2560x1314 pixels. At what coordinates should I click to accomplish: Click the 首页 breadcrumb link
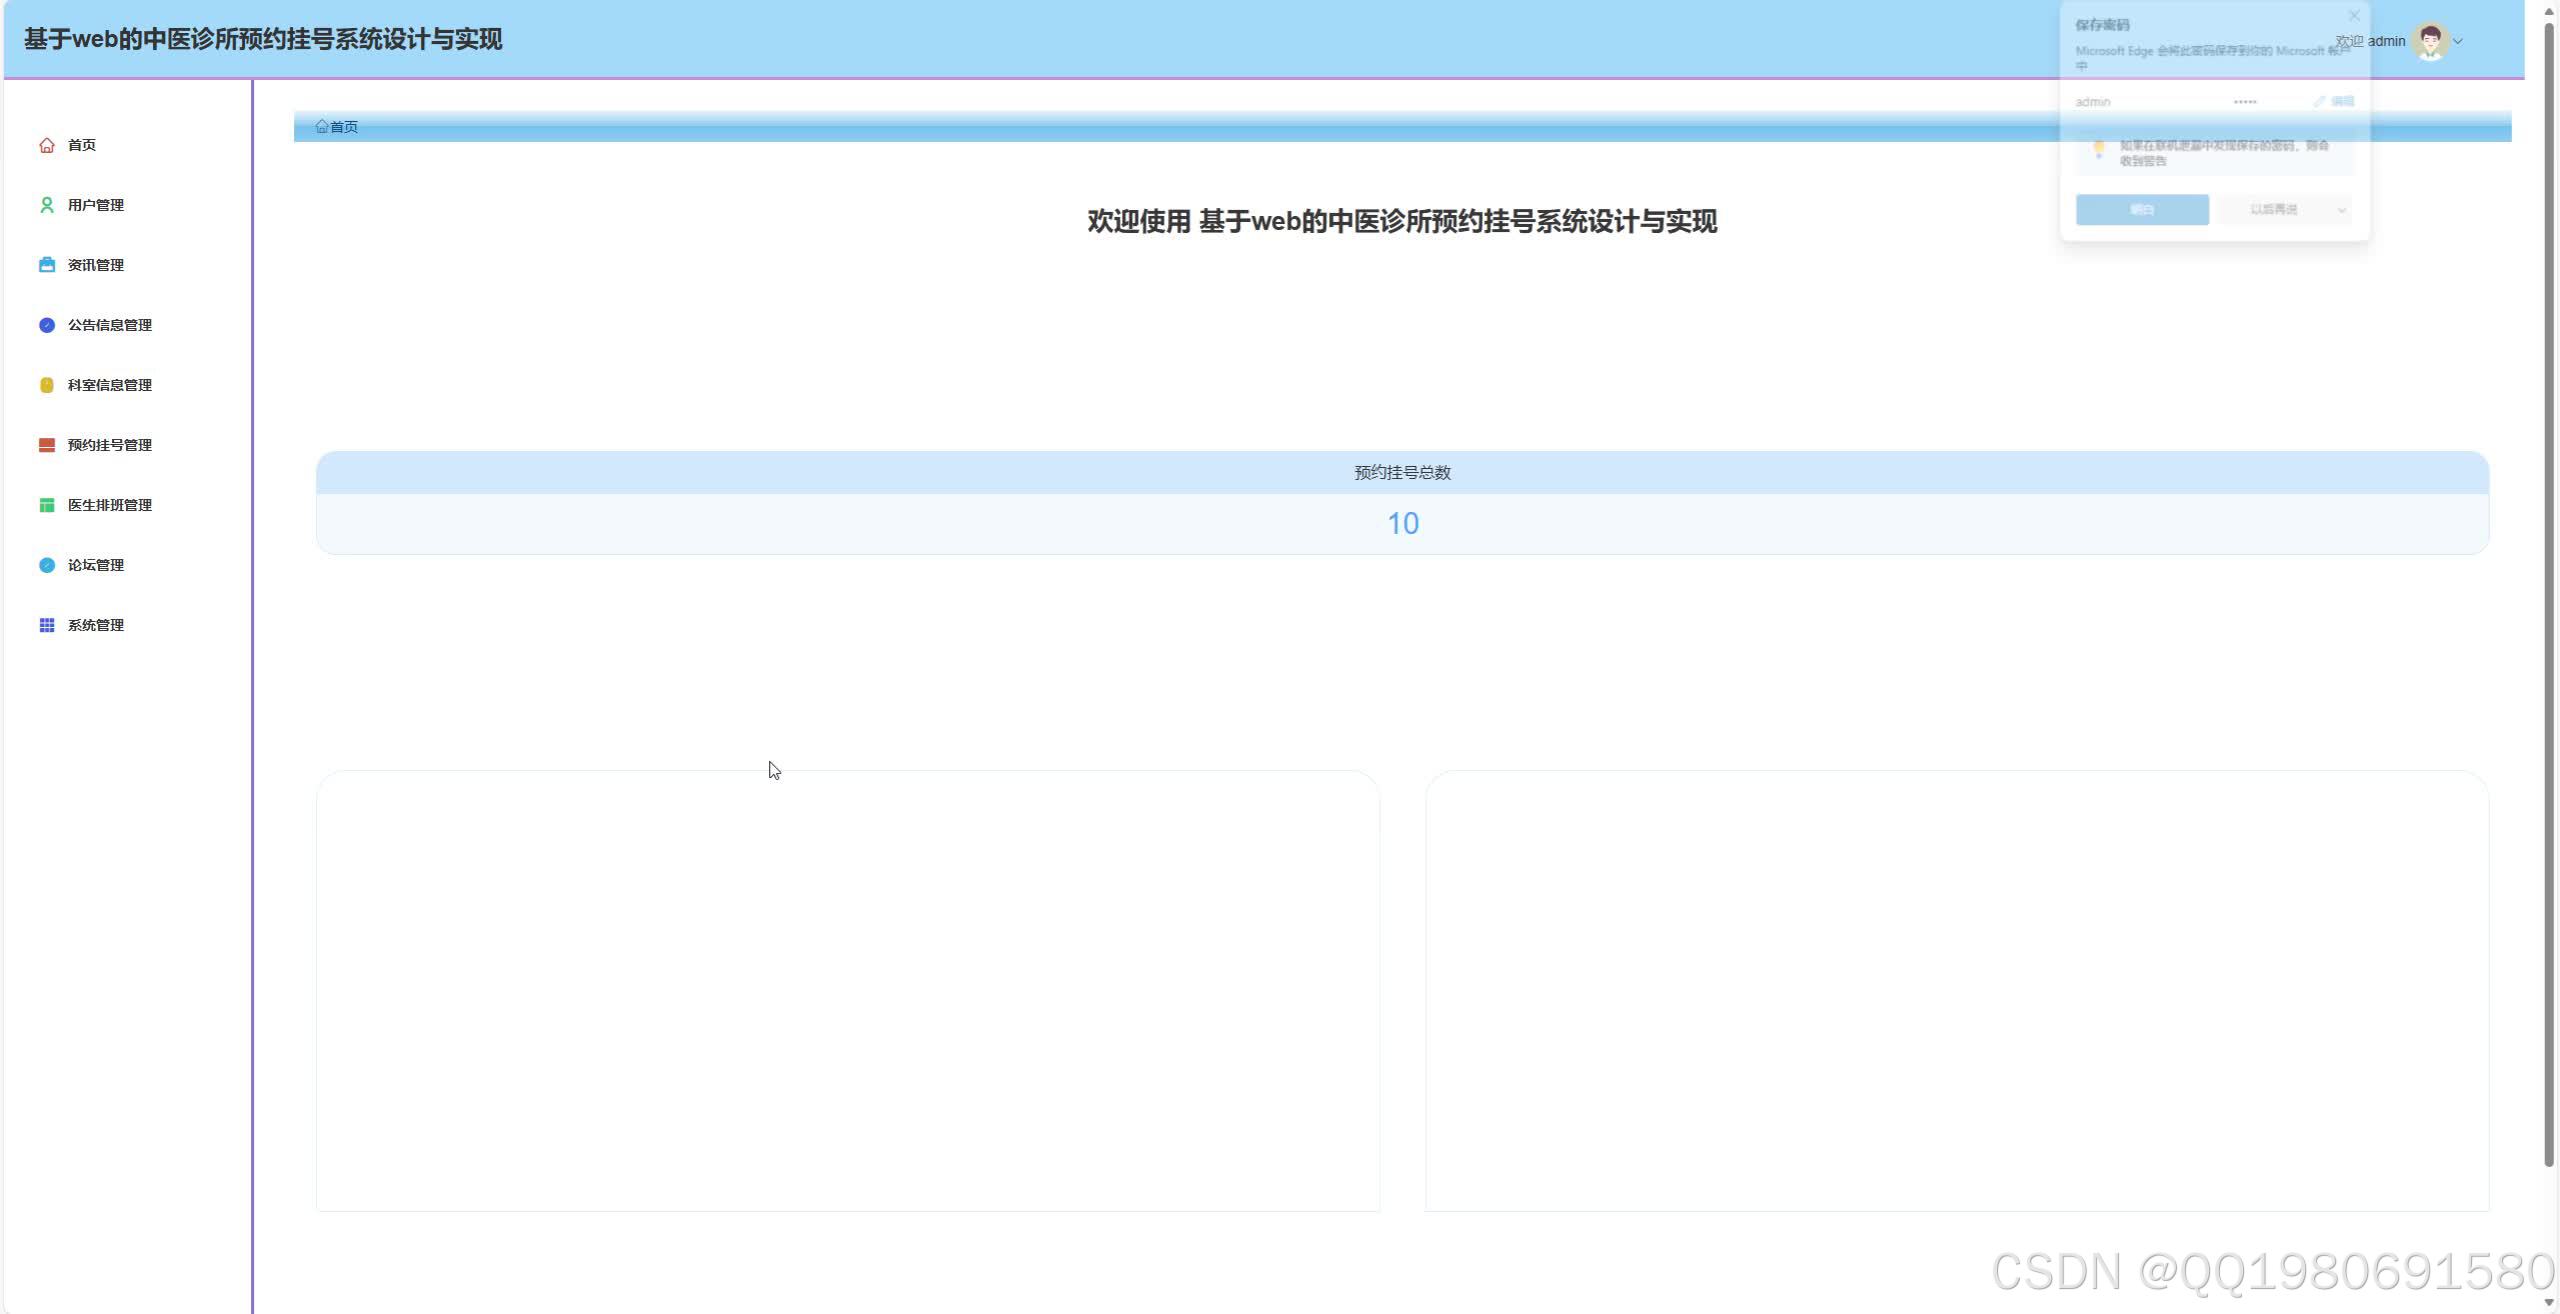click(x=344, y=127)
